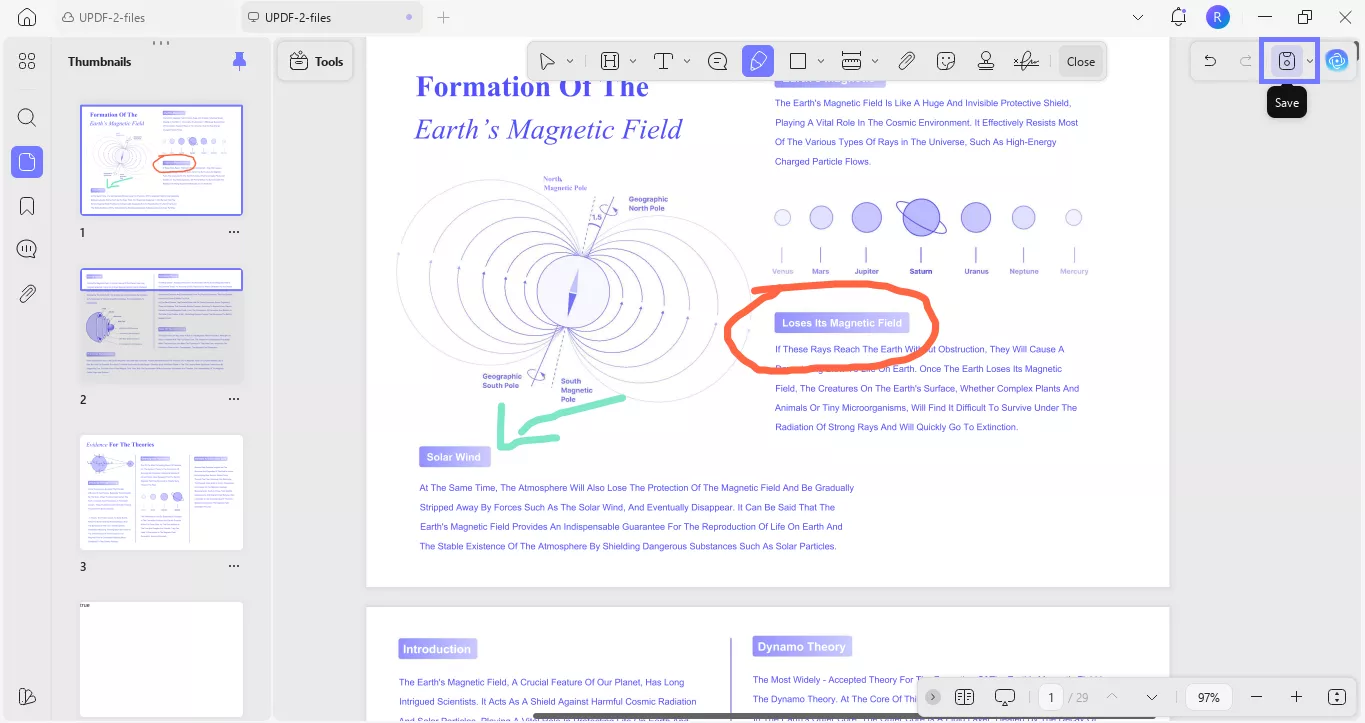Save the document
This screenshot has width=1365, height=723.
pyautogui.click(x=1287, y=61)
